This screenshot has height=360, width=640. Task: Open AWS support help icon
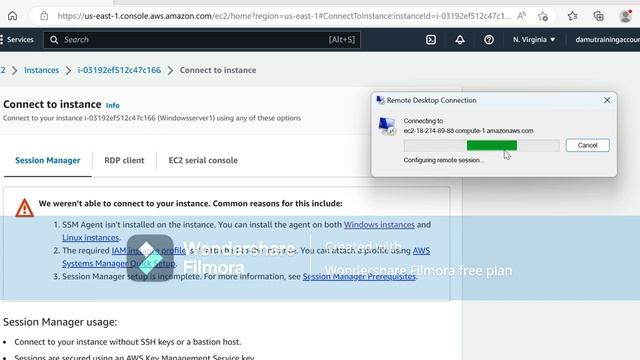(x=489, y=40)
